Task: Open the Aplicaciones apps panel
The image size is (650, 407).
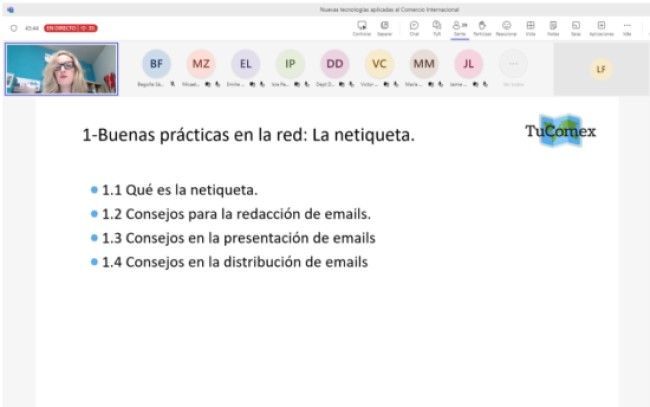Action: 601,25
